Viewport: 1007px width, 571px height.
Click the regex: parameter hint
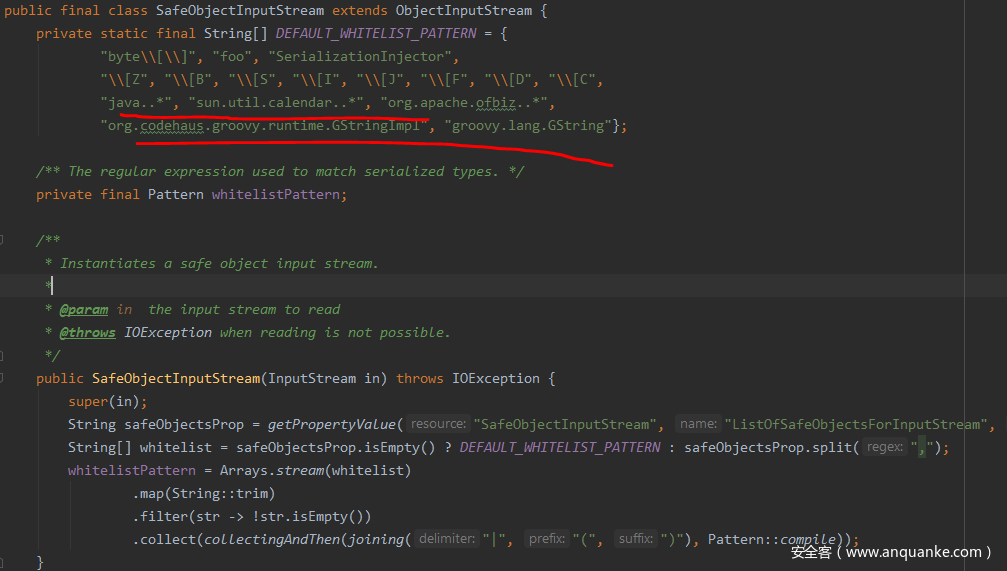click(885, 447)
